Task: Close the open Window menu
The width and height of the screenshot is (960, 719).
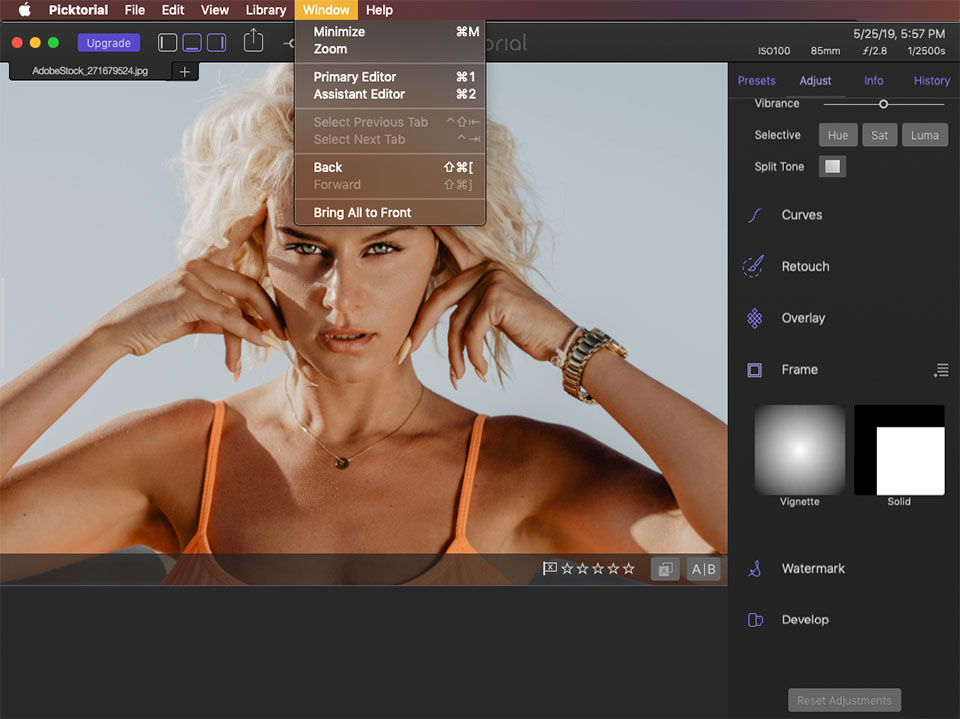Action: (x=326, y=10)
